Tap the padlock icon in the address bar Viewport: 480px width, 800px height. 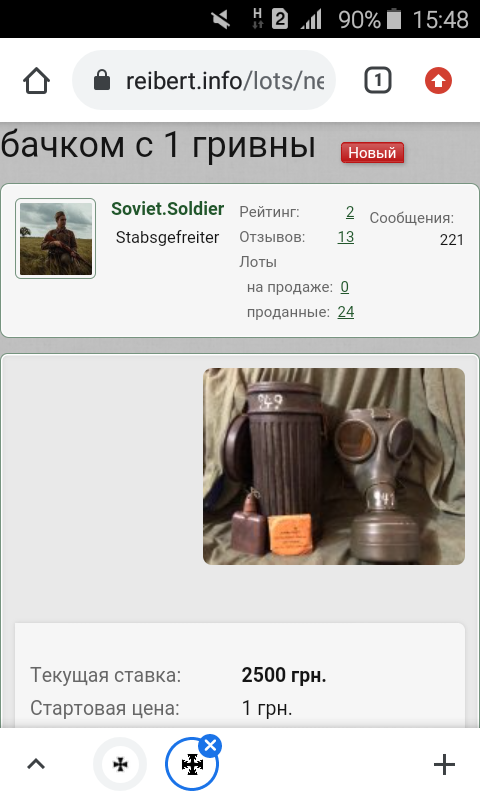pyautogui.click(x=102, y=80)
